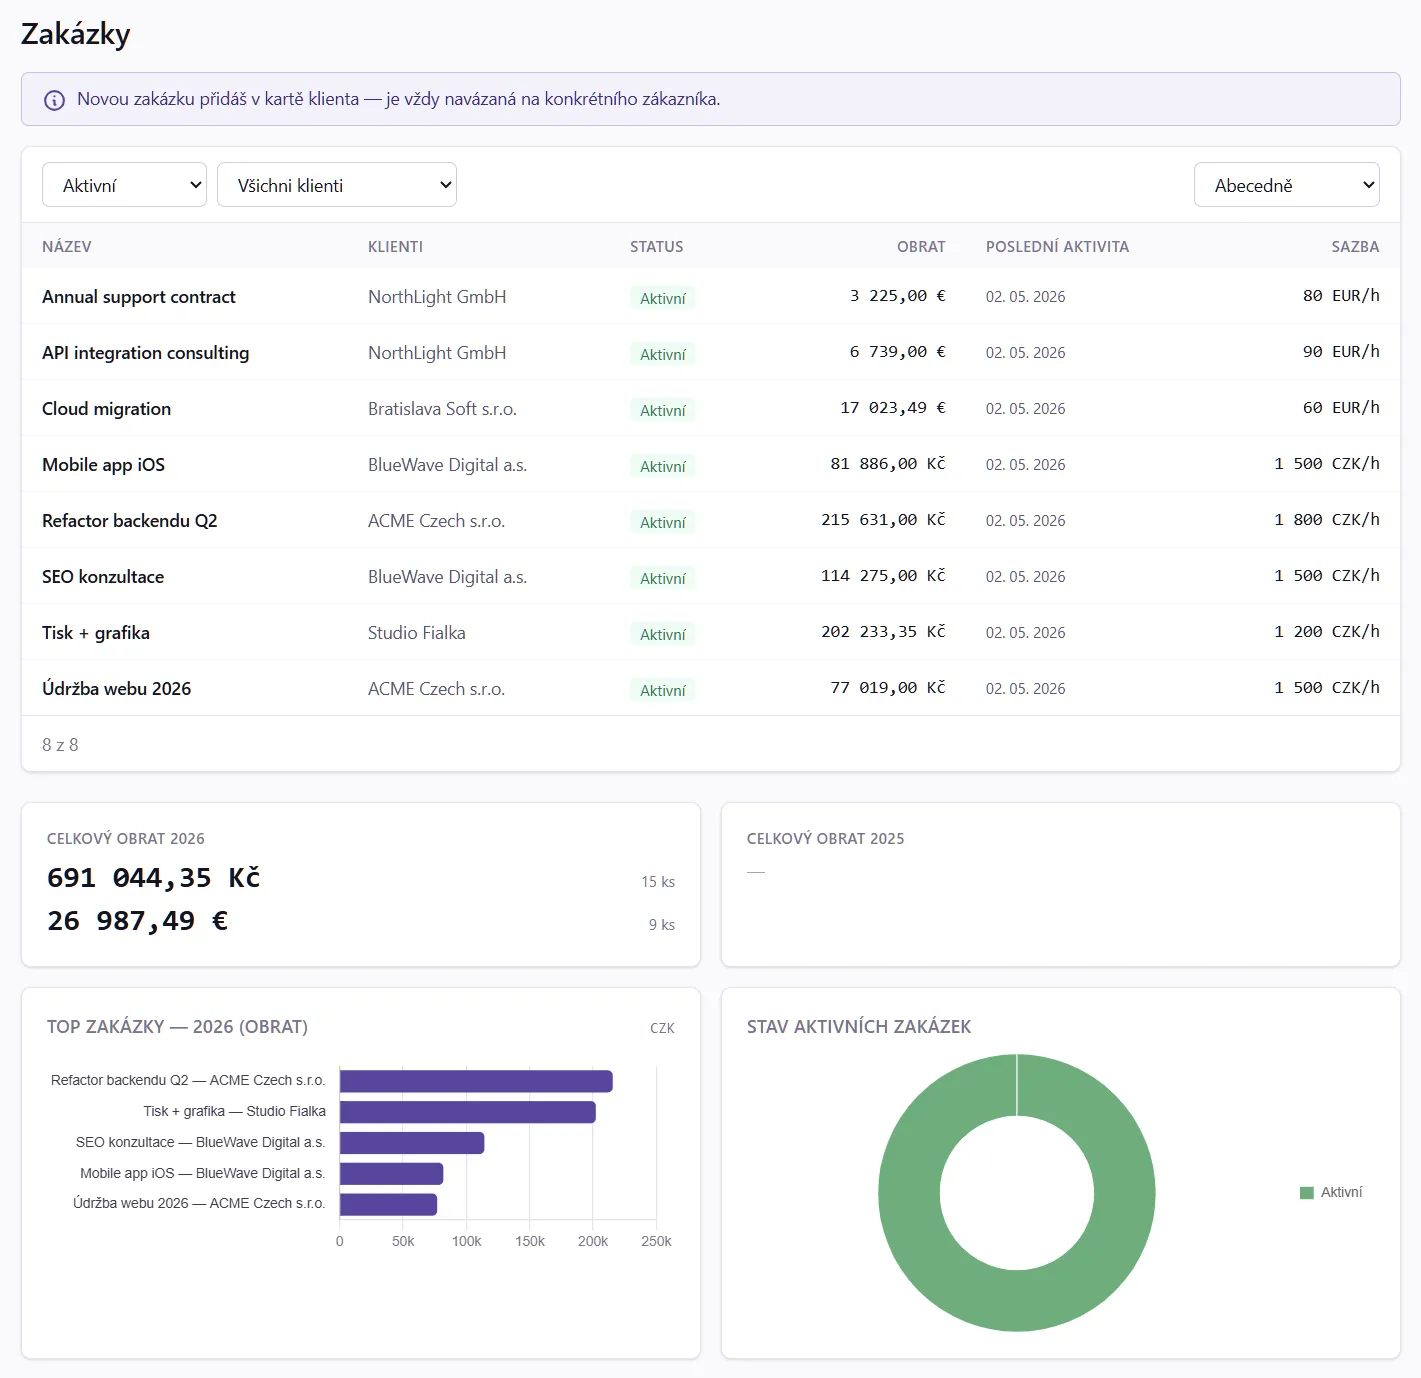Image resolution: width=1421 pixels, height=1378 pixels.
Task: Click the 15 ks count
Action: tap(658, 882)
